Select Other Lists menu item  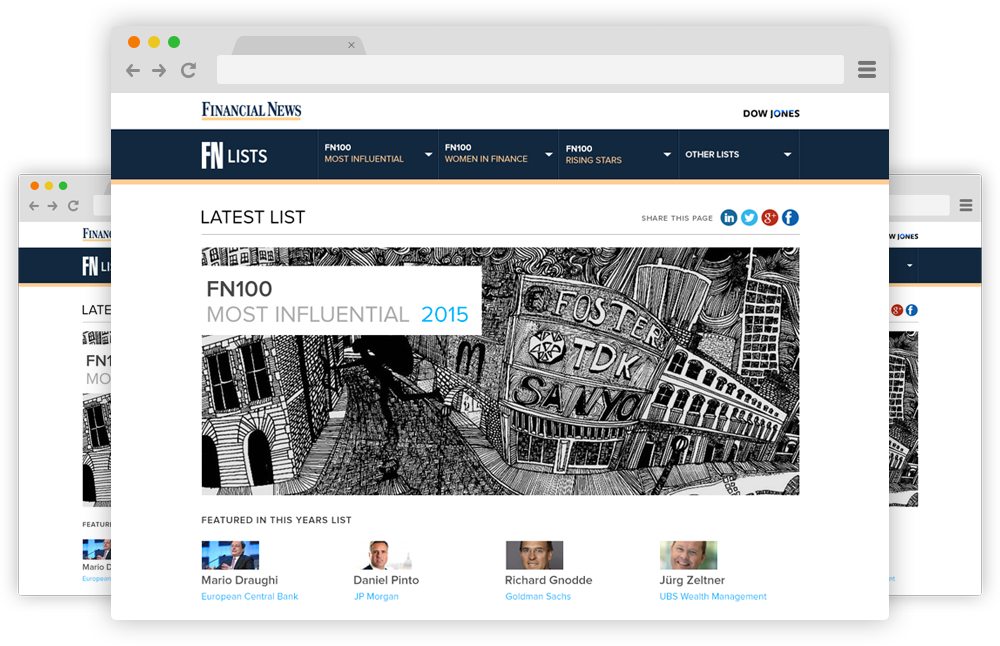tap(712, 154)
